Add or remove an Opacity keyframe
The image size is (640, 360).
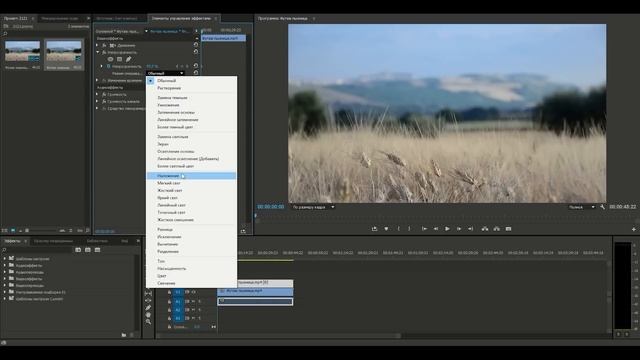coord(182,66)
